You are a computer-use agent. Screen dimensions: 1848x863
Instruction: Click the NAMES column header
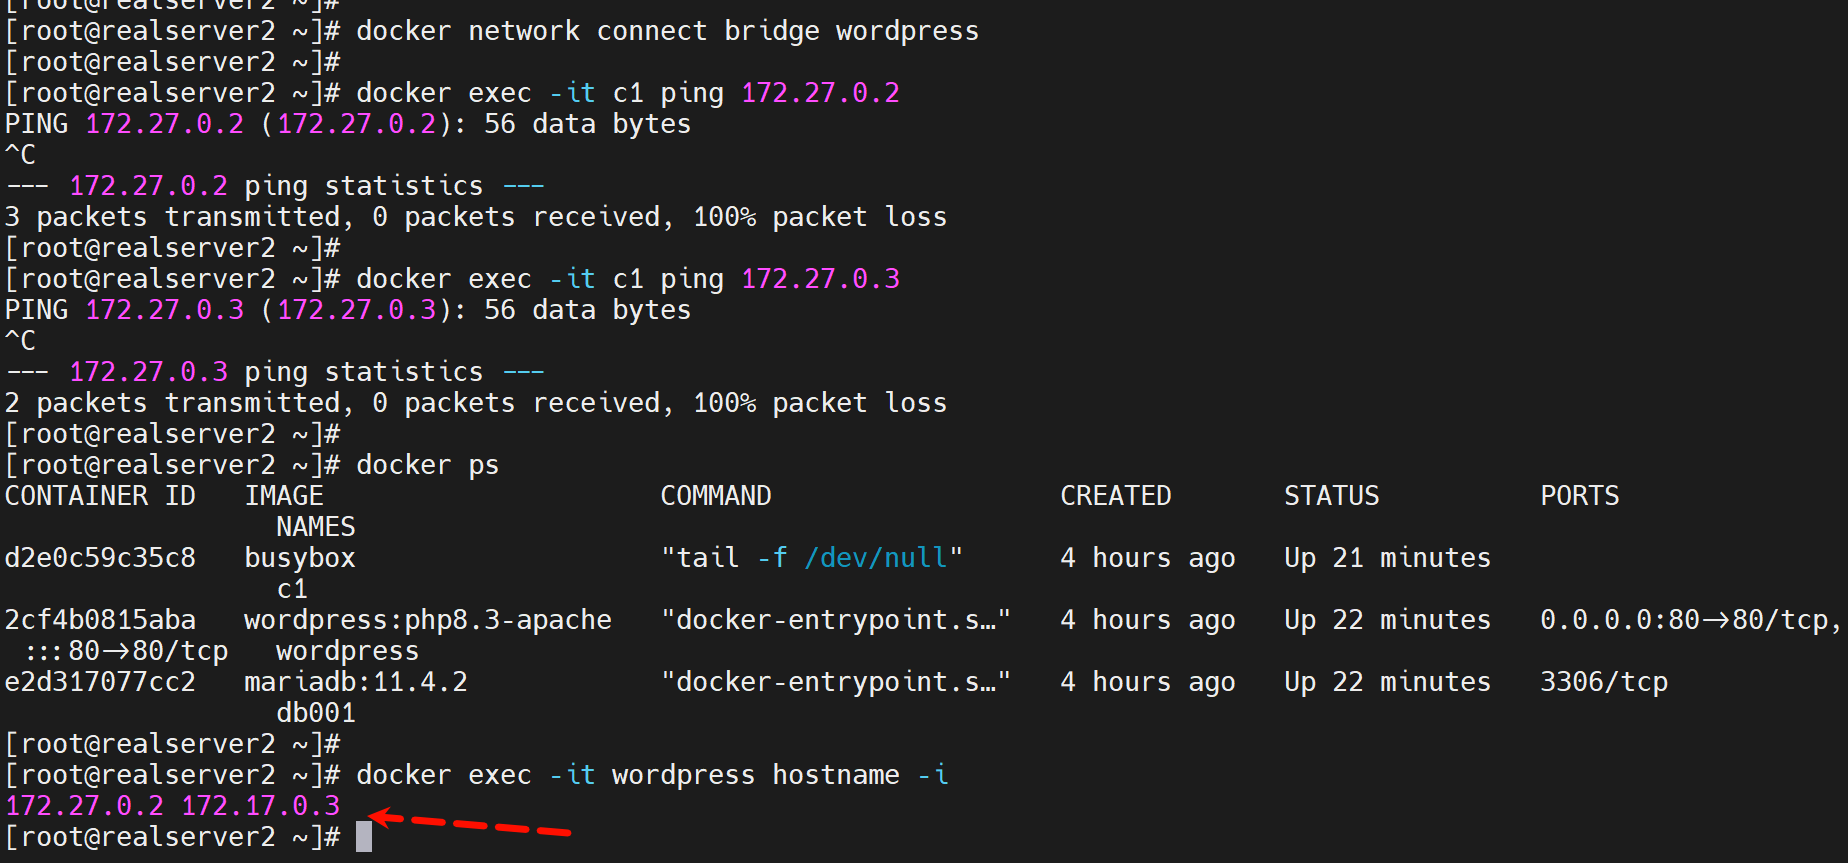click(x=315, y=527)
